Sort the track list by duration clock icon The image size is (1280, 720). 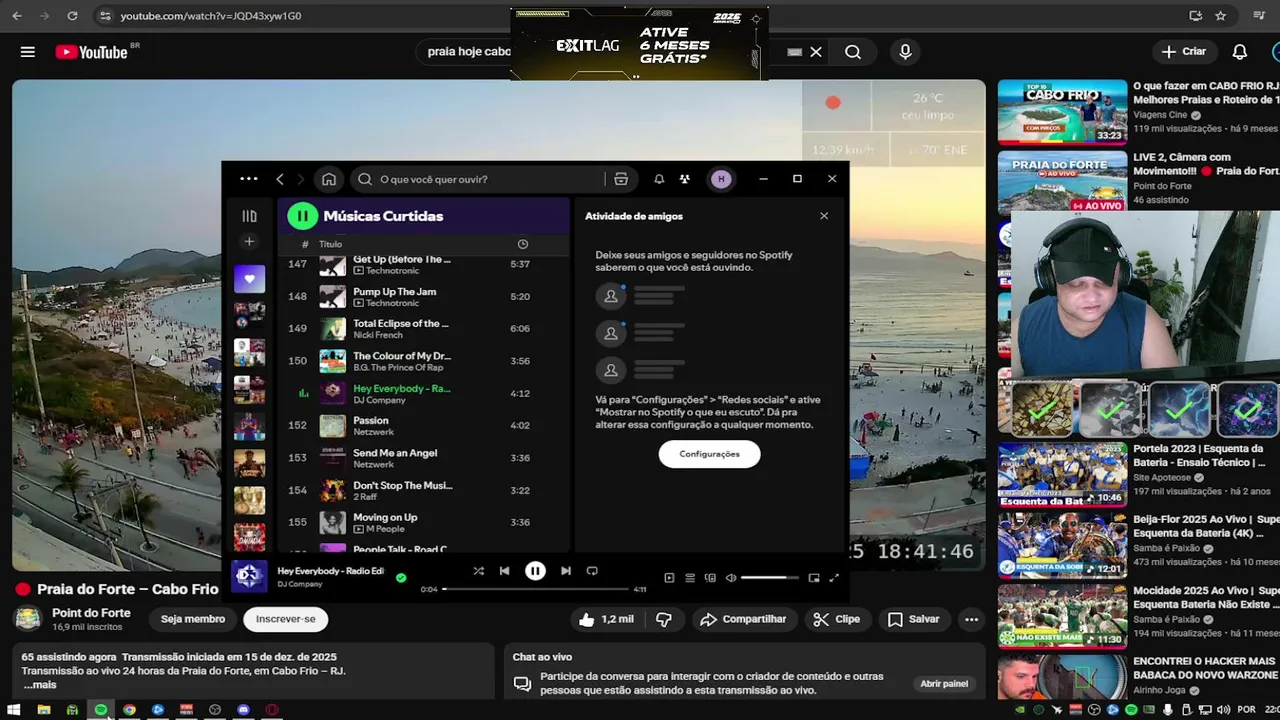coord(522,244)
